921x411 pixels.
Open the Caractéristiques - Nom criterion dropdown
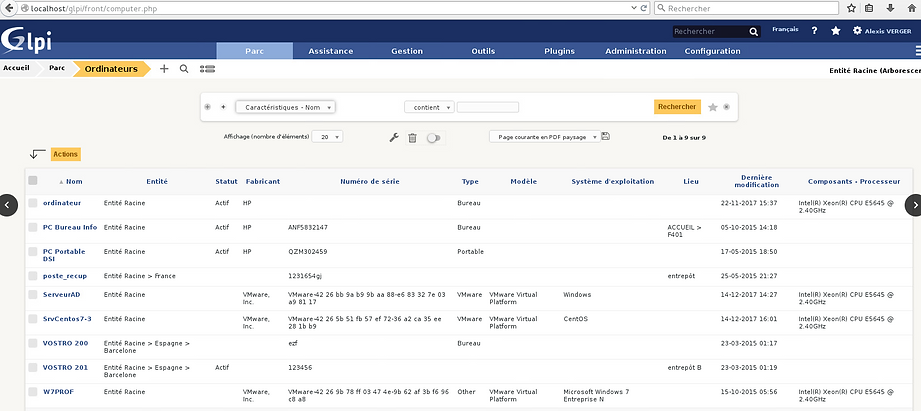[285, 107]
